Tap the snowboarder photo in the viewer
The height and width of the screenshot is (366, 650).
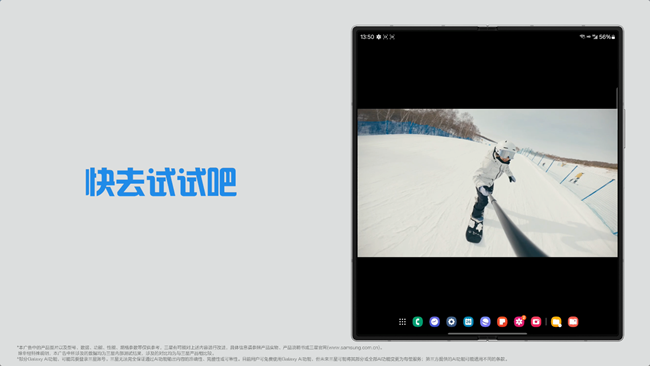pyautogui.click(x=488, y=183)
